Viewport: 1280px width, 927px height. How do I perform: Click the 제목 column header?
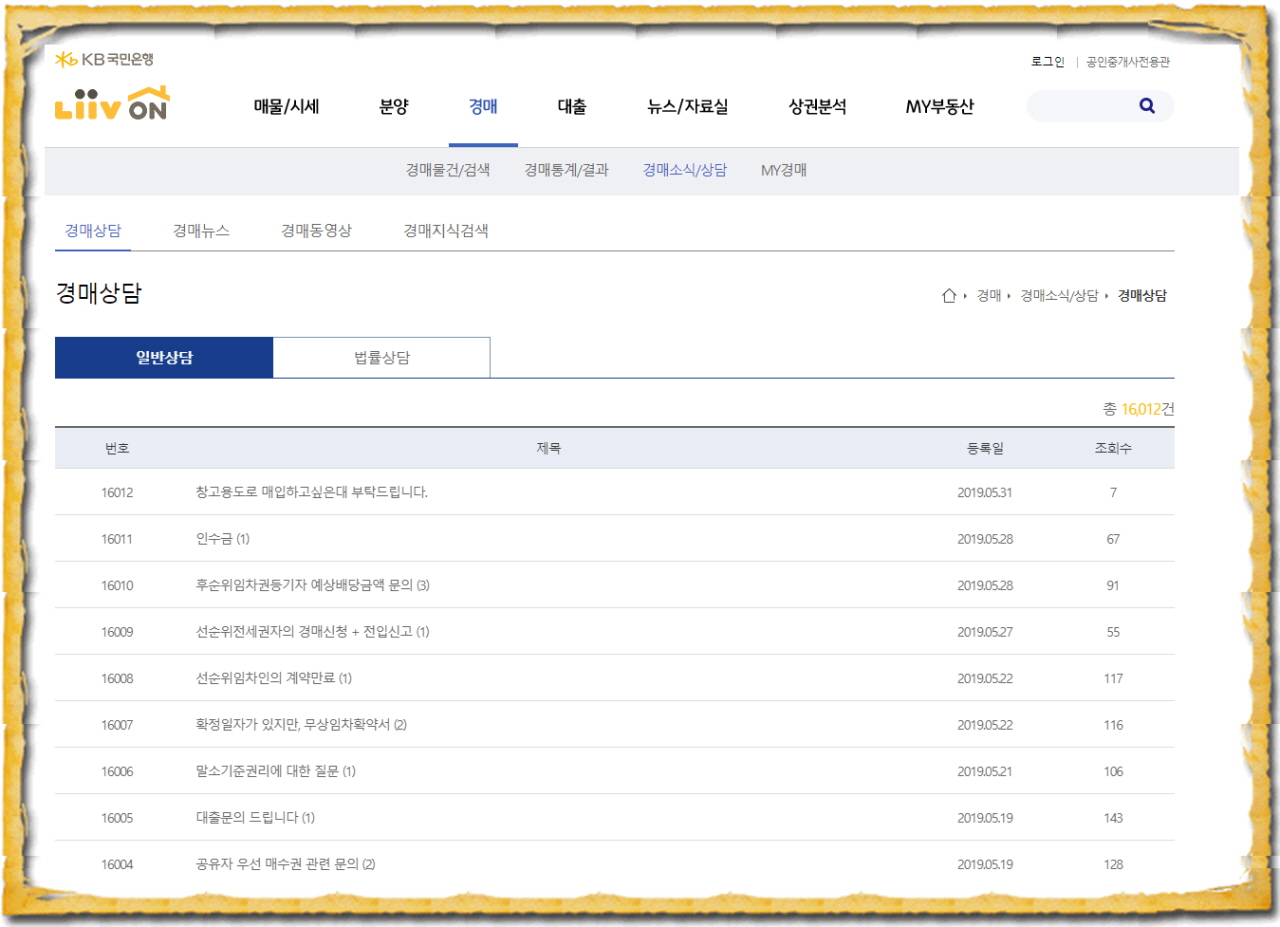coord(549,449)
